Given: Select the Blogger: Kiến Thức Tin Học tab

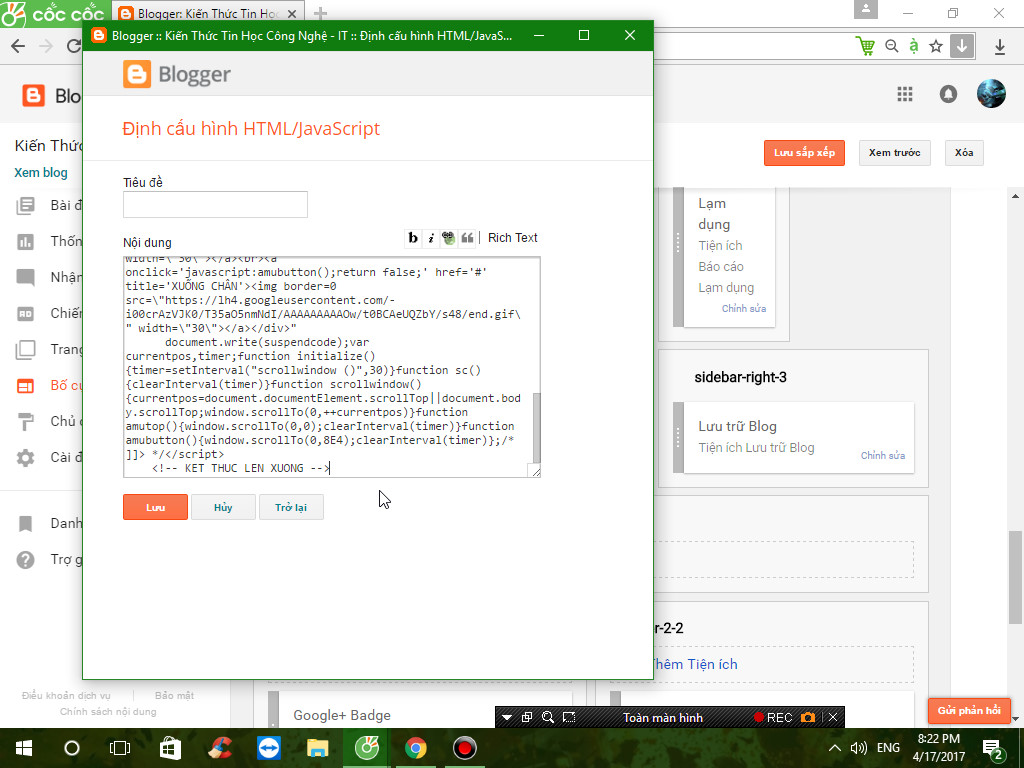Looking at the screenshot, I should tap(207, 13).
